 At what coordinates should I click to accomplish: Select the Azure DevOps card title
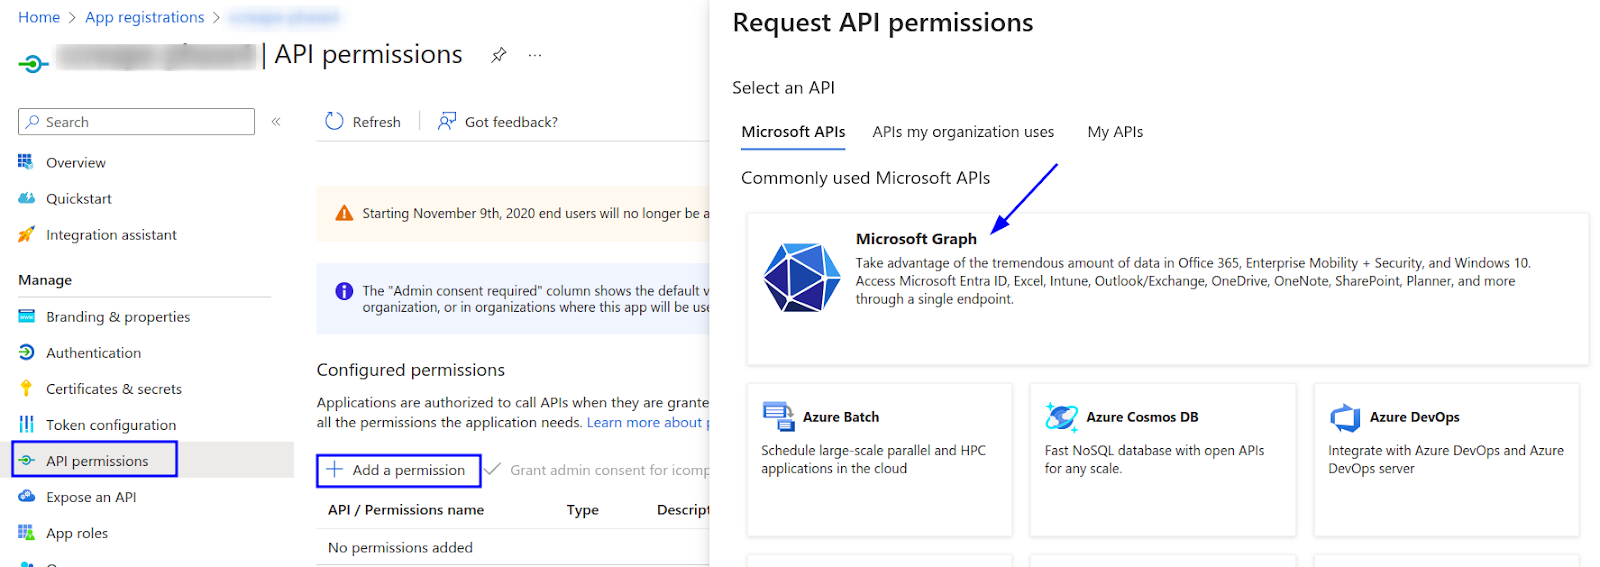tap(1414, 417)
